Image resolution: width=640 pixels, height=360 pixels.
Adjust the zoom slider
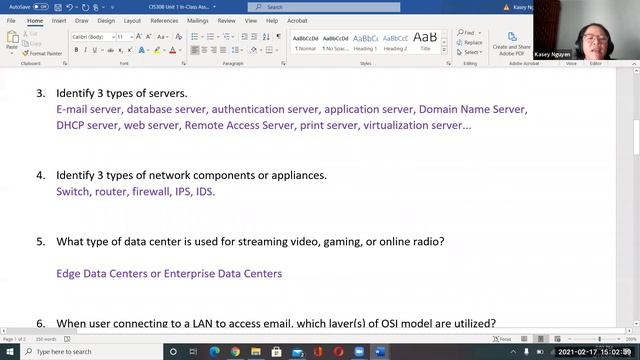coord(599,339)
